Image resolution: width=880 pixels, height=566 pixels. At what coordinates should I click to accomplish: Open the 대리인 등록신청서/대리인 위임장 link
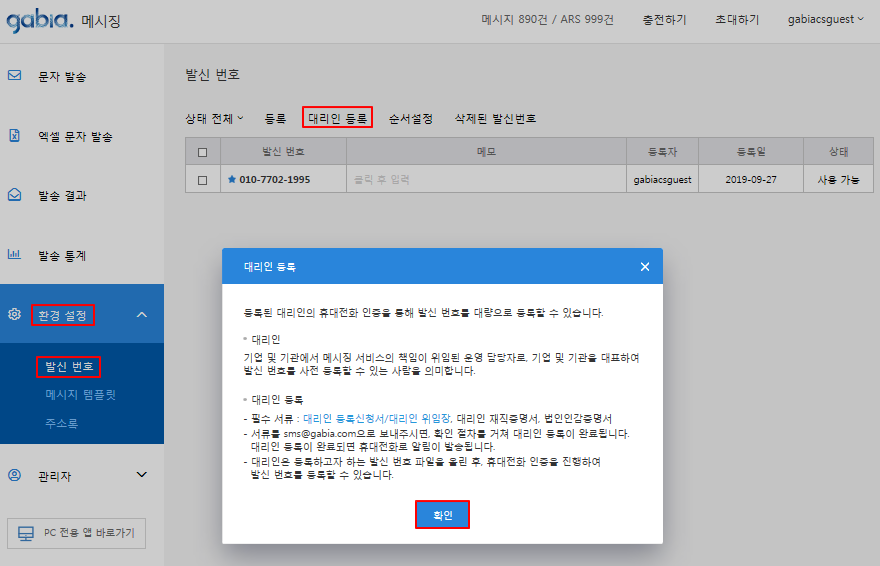[377, 418]
